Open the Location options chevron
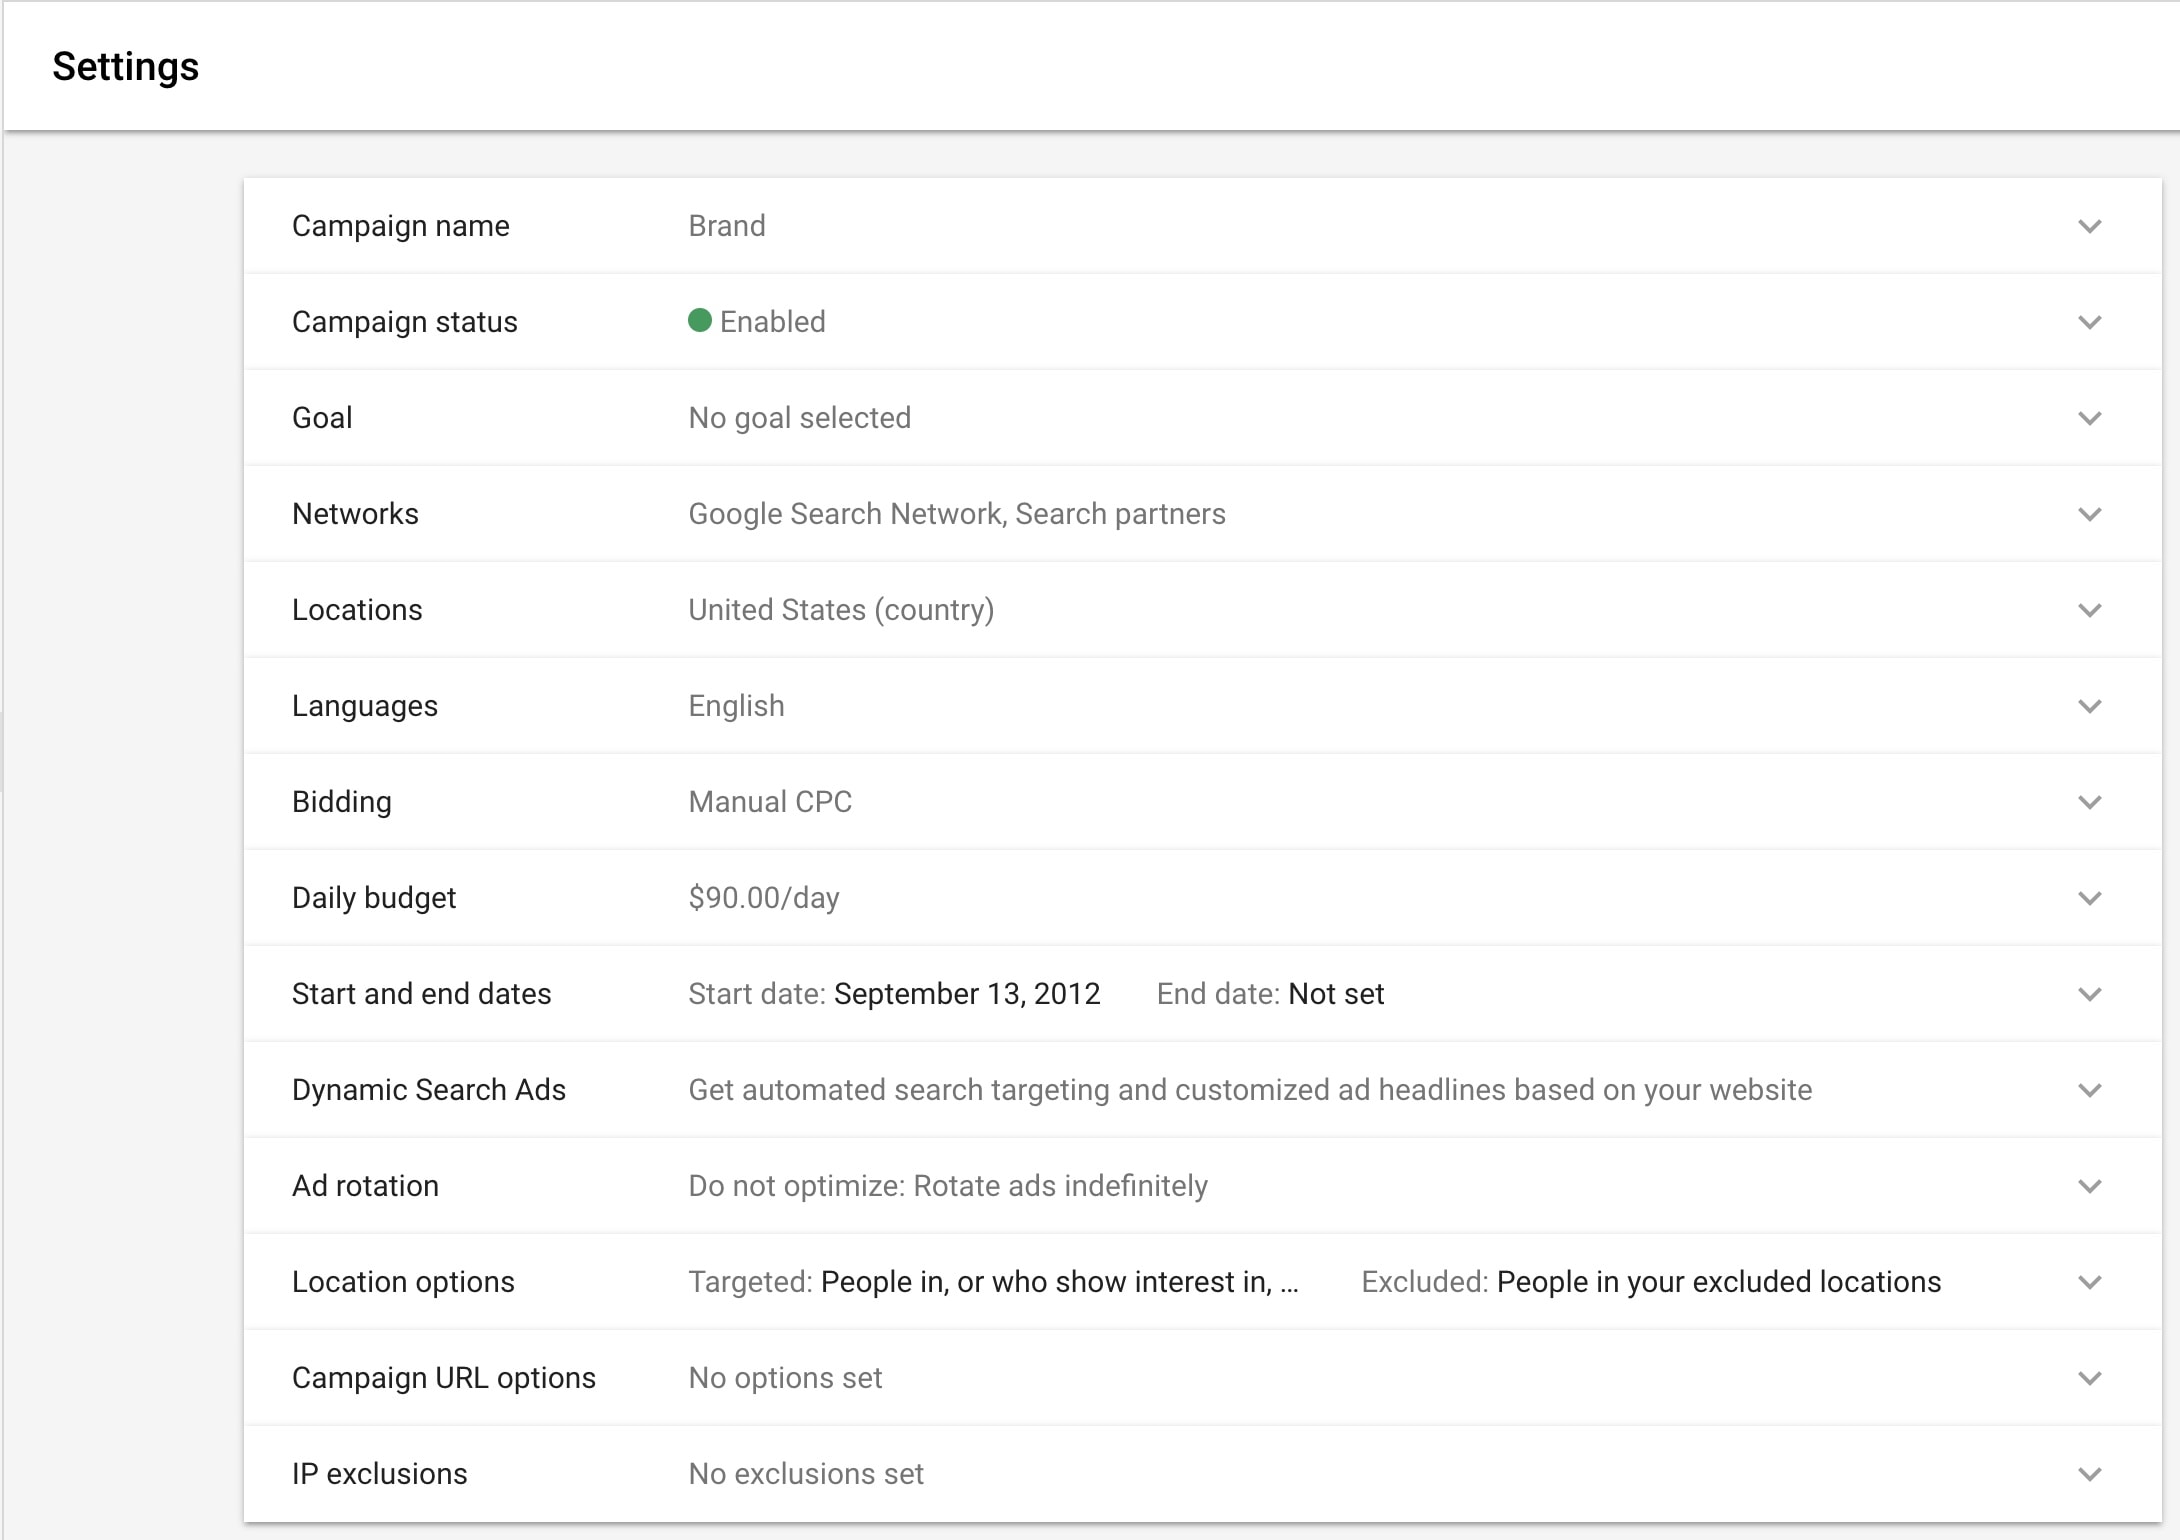 [x=2090, y=1281]
